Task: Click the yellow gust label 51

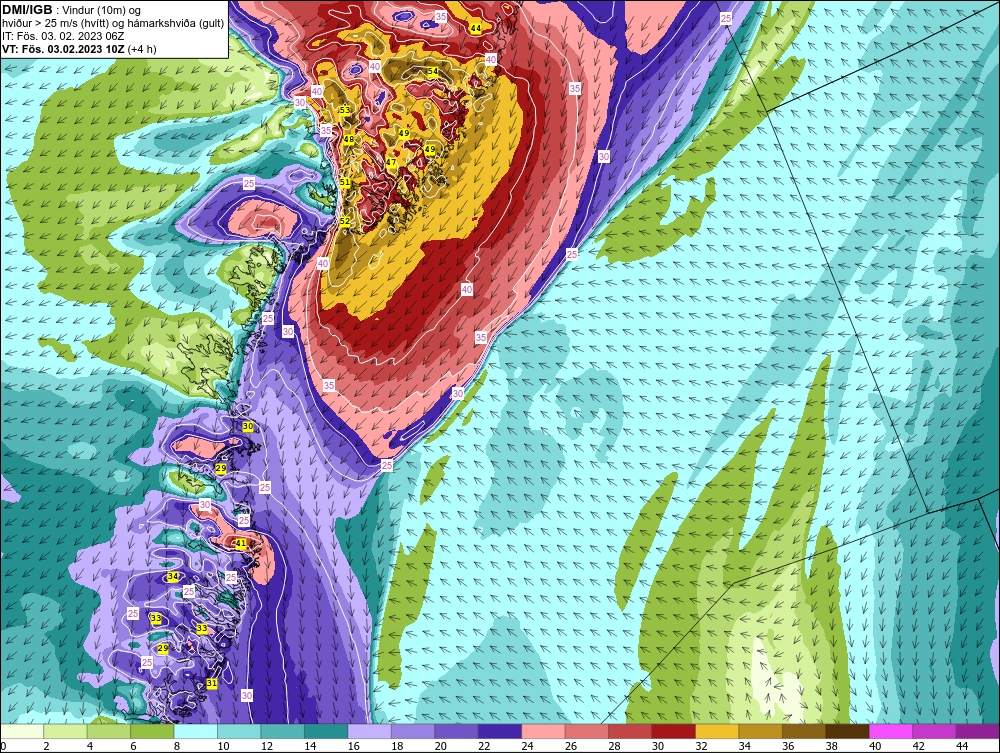Action: tap(345, 182)
